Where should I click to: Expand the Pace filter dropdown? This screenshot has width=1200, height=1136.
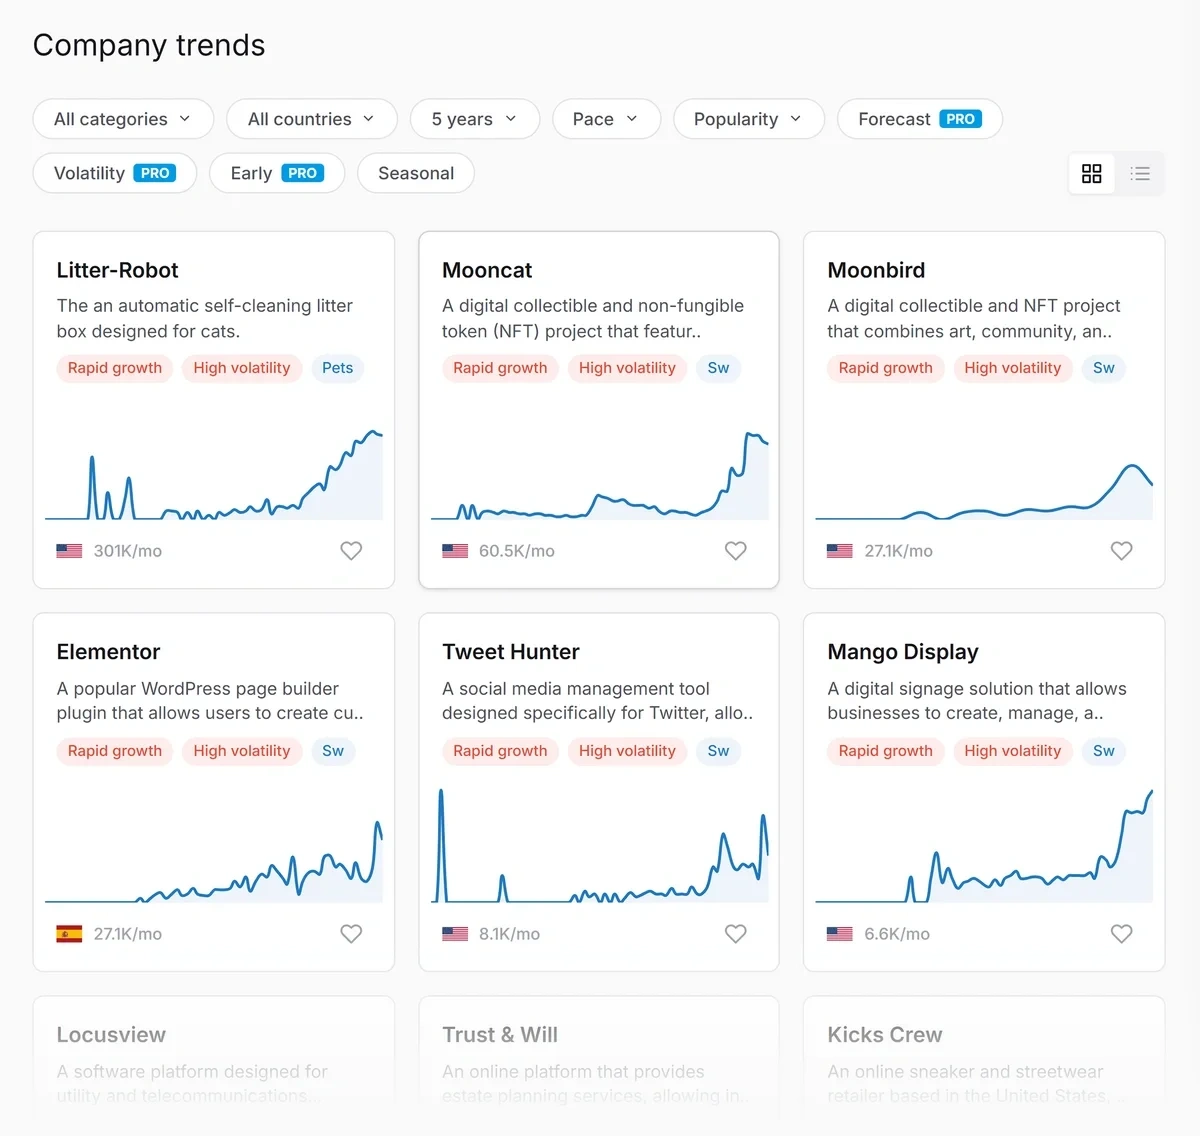606,119
